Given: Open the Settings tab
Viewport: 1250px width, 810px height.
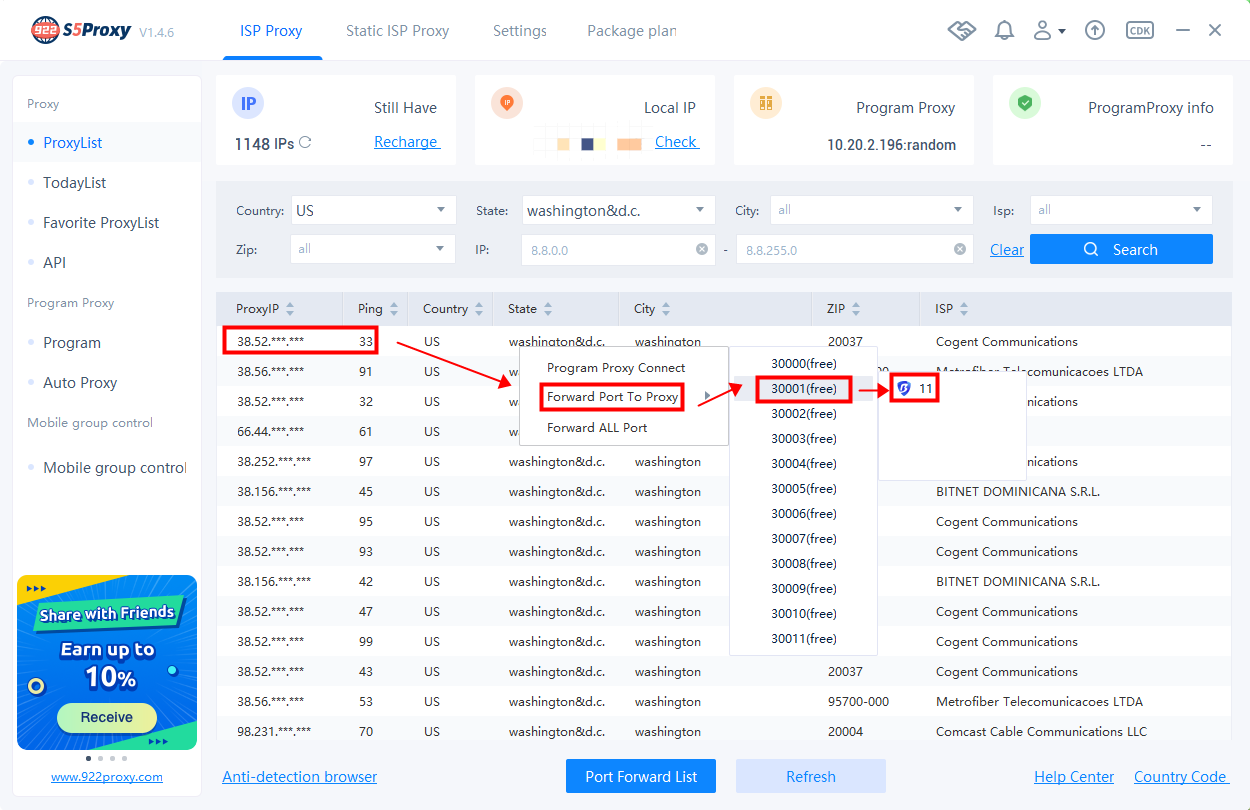Looking at the screenshot, I should [520, 31].
